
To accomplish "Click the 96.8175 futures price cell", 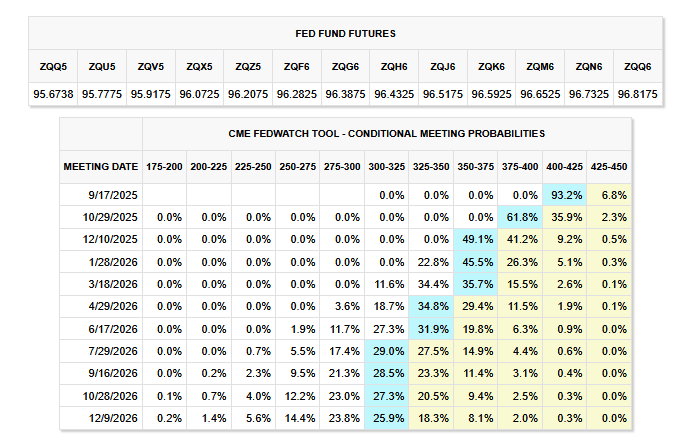I will tap(637, 92).
